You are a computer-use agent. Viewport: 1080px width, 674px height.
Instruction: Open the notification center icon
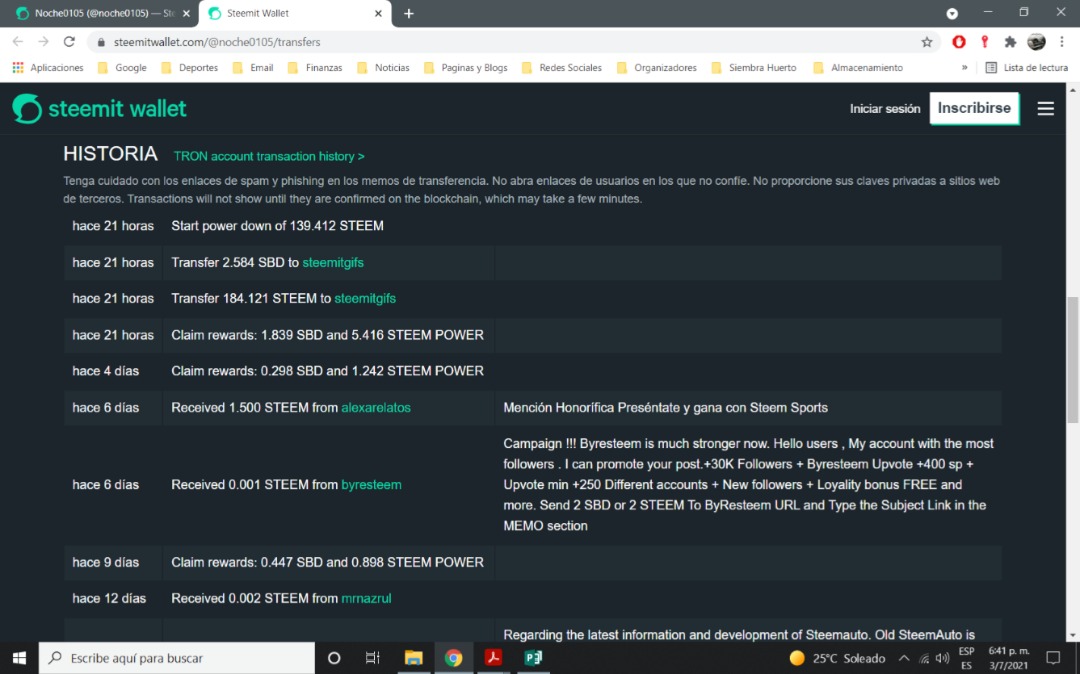click(x=1053, y=658)
